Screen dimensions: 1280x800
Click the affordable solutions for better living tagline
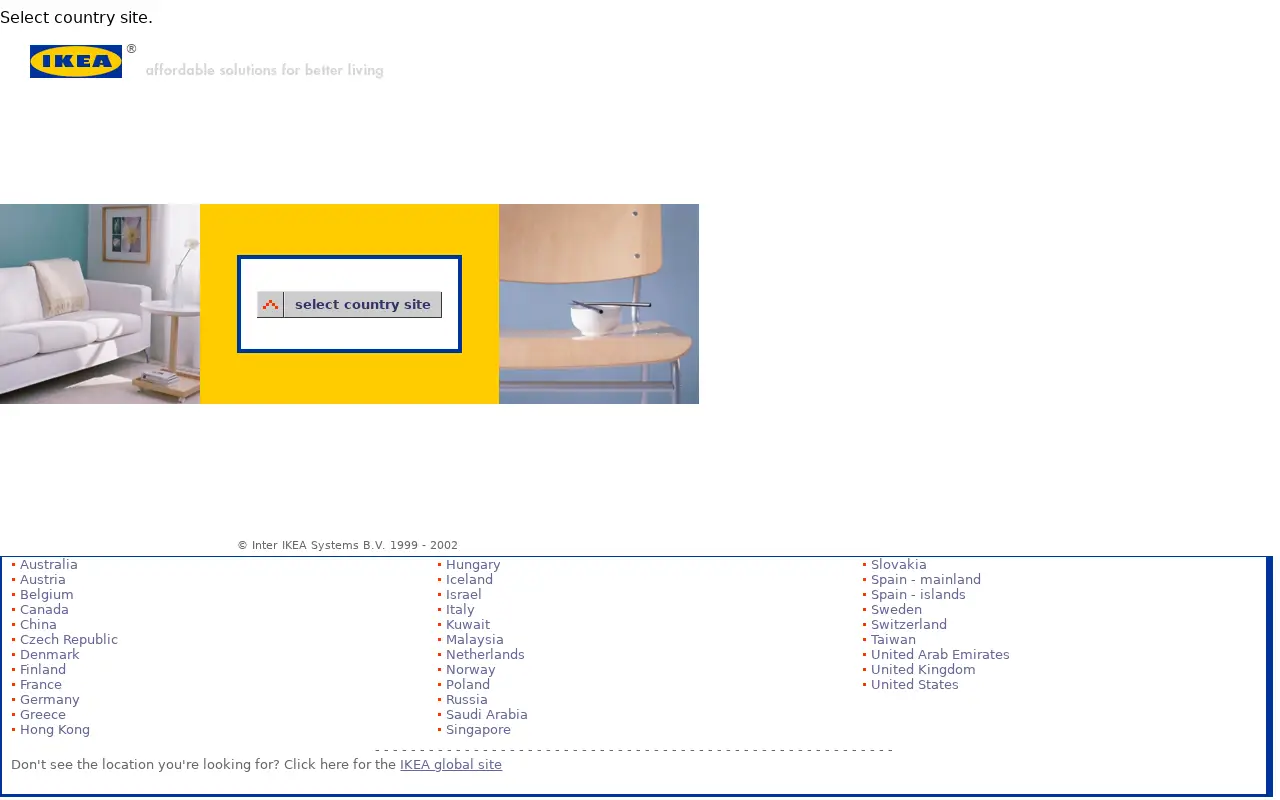[264, 70]
